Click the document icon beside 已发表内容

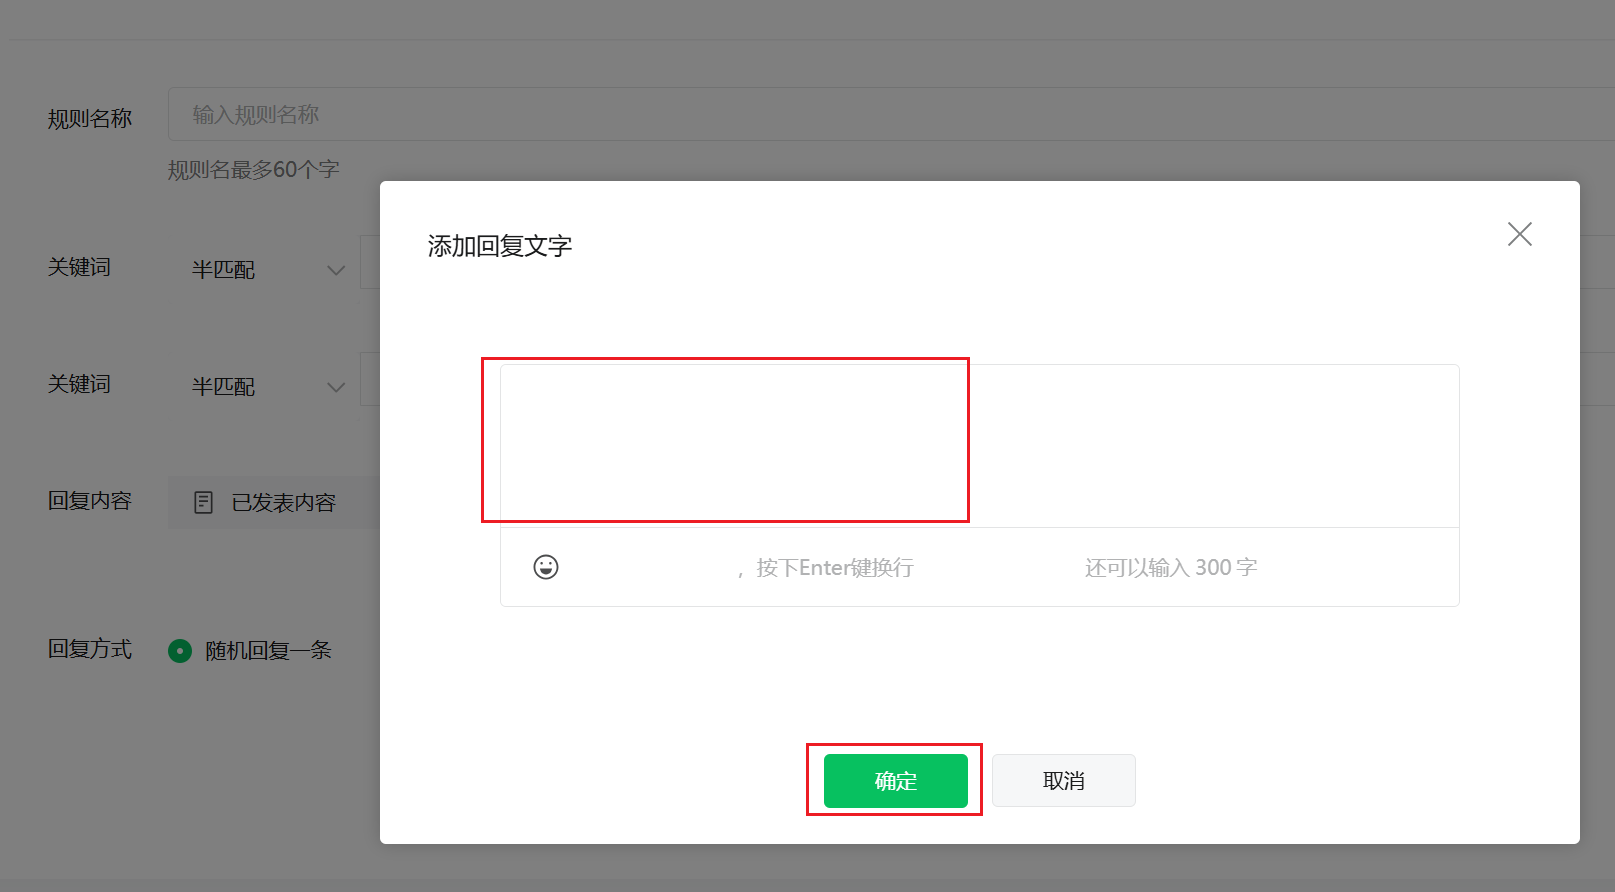pos(203,502)
